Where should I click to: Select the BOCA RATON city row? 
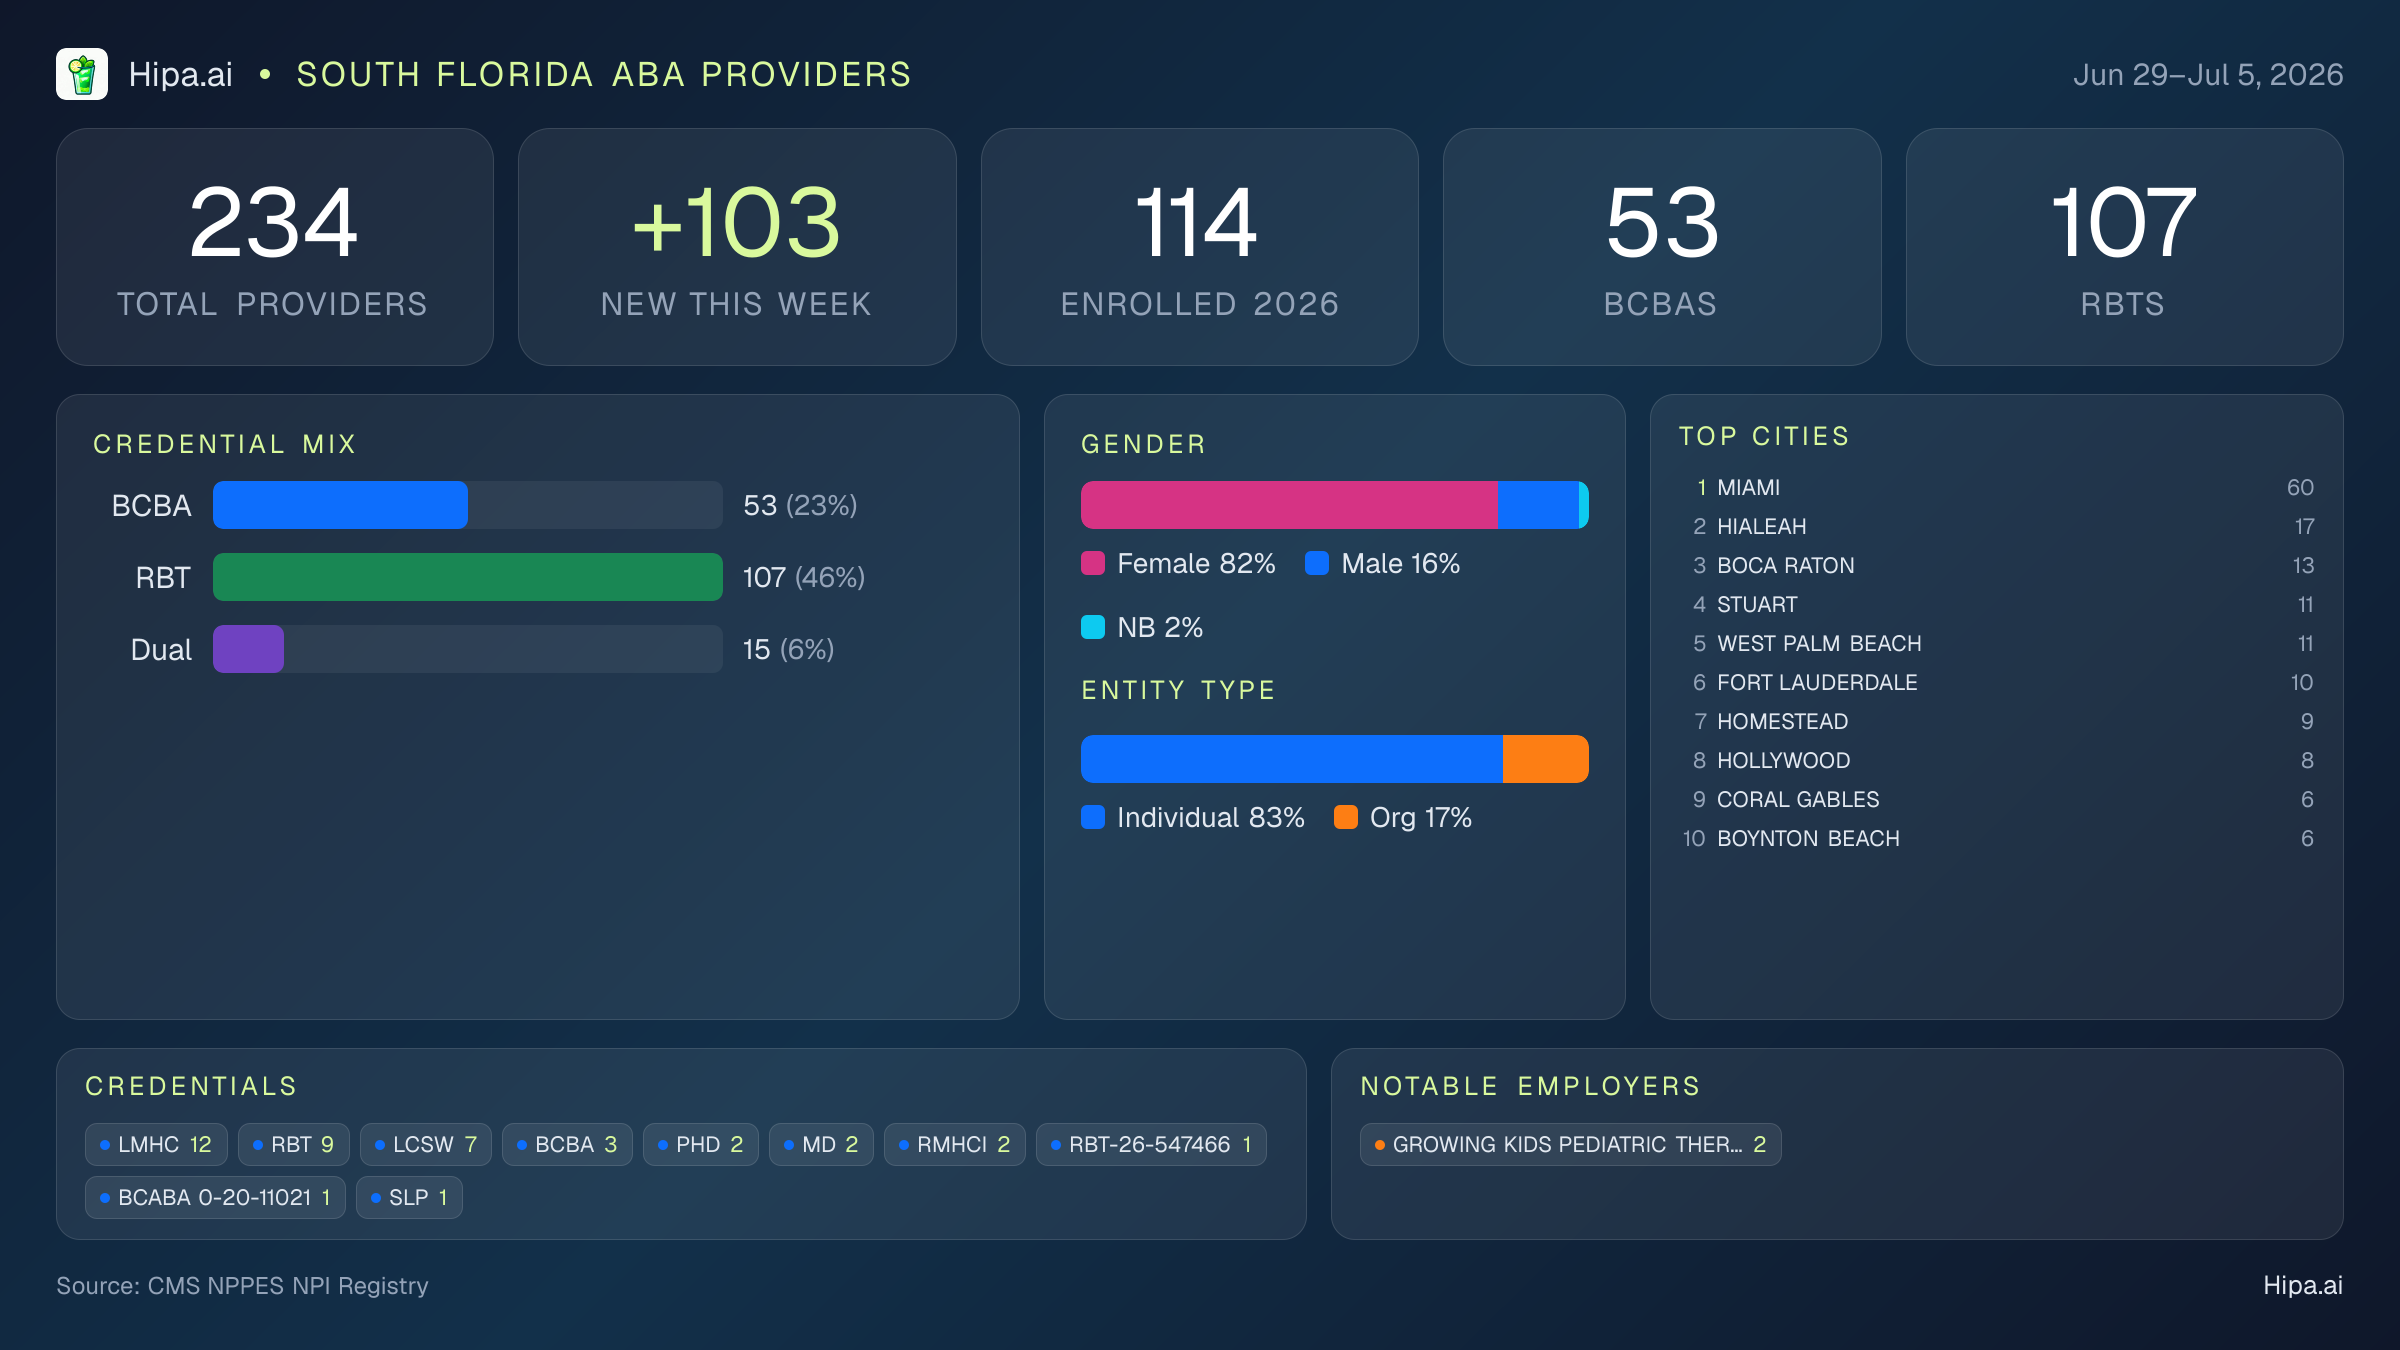tap(1997, 565)
